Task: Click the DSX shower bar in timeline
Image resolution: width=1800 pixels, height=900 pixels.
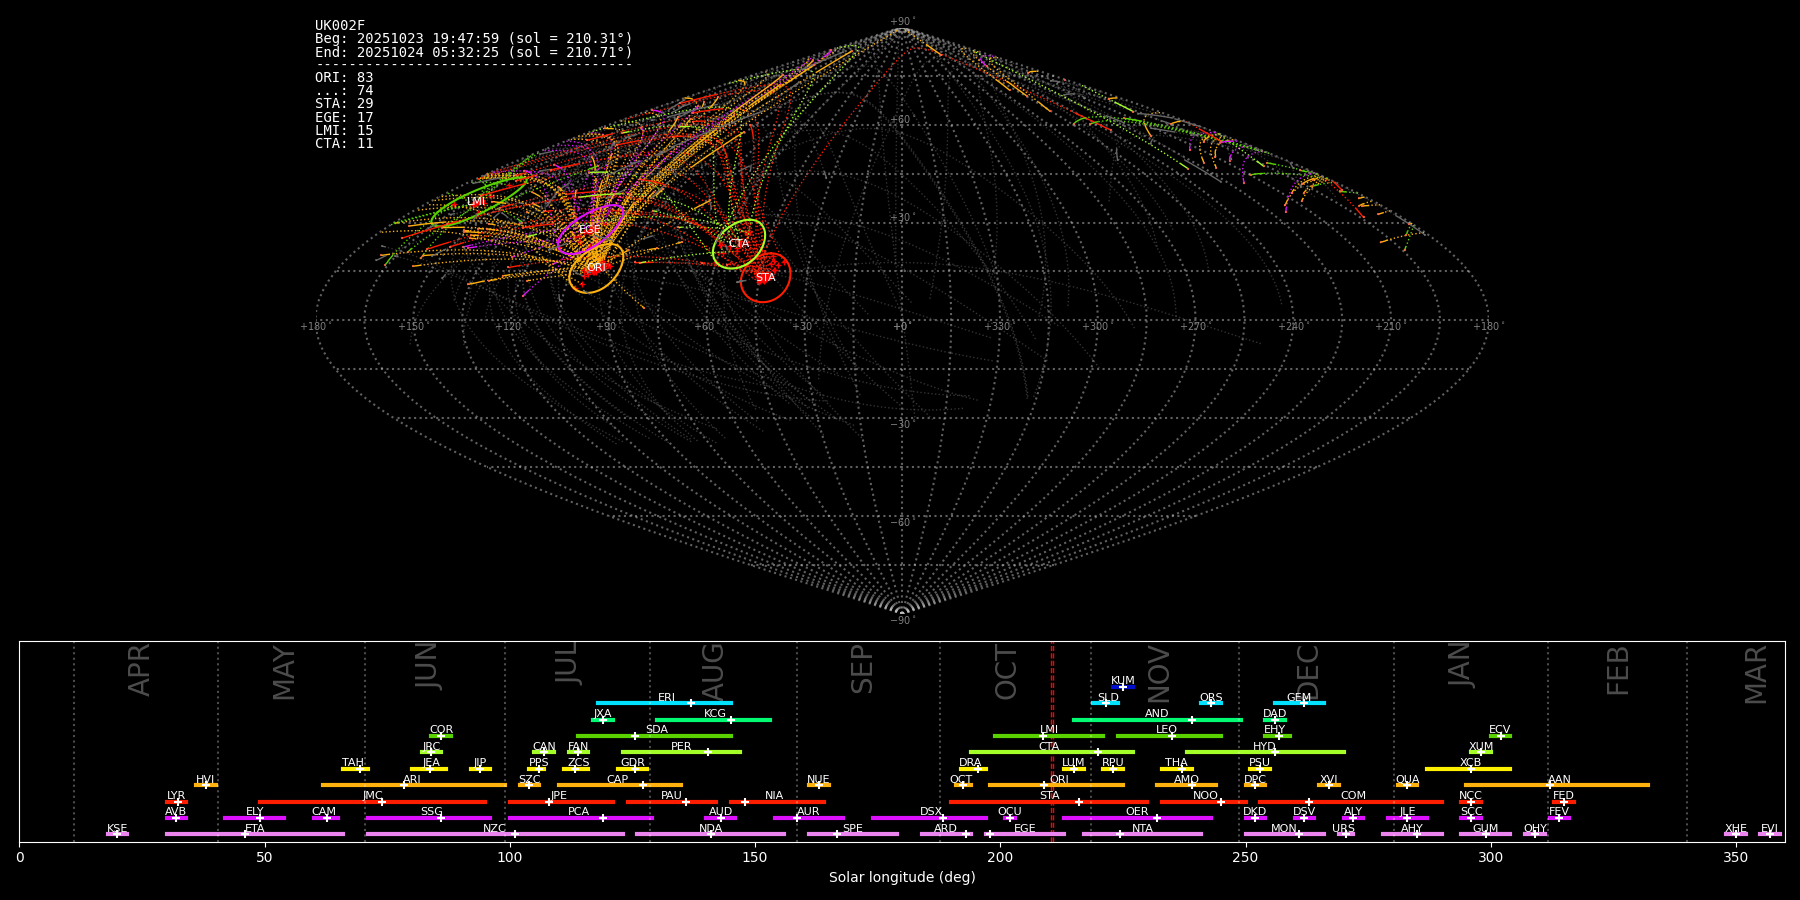Action: (x=929, y=818)
